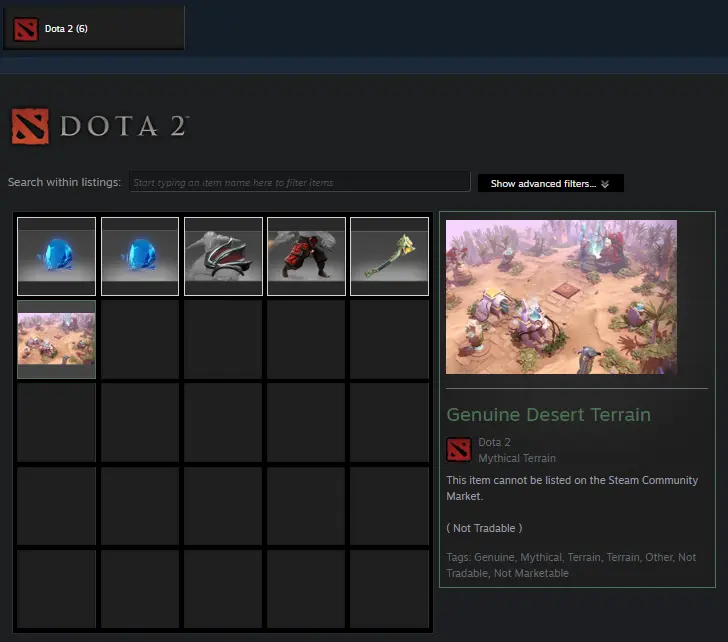Expand Show advanced filters dropdown
Screen dimensions: 728x642
550,183
